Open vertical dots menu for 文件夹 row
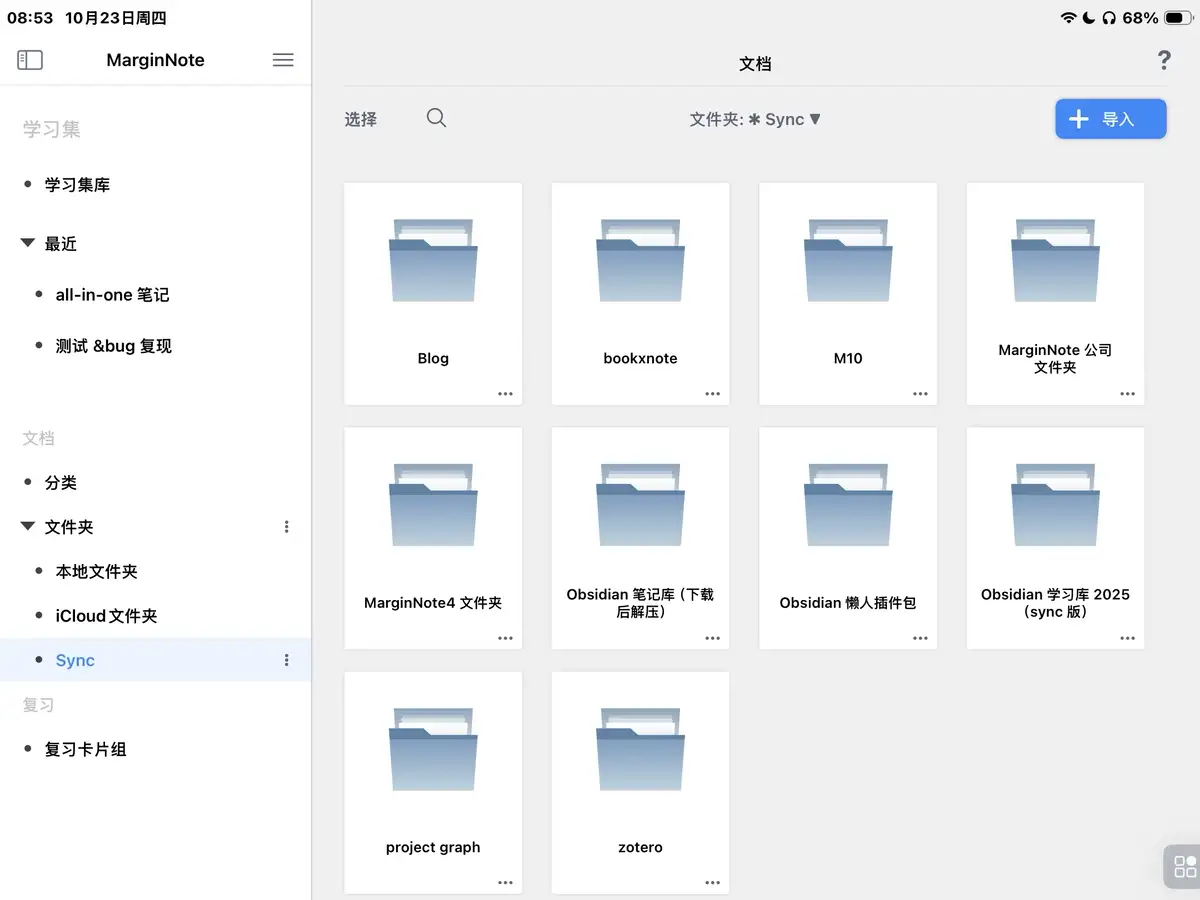The width and height of the screenshot is (1200, 900). click(x=287, y=527)
